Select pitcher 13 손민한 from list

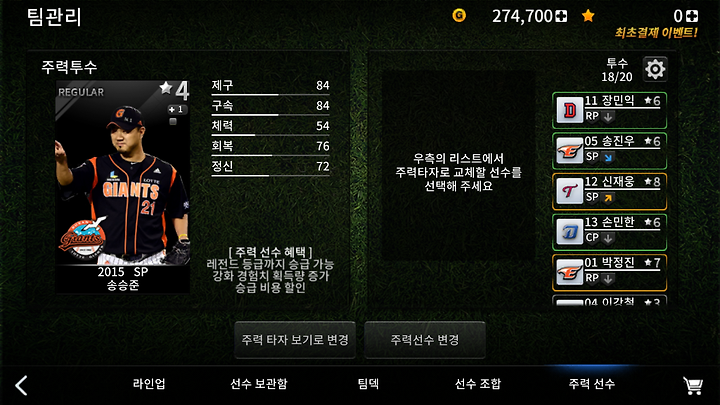(x=609, y=232)
